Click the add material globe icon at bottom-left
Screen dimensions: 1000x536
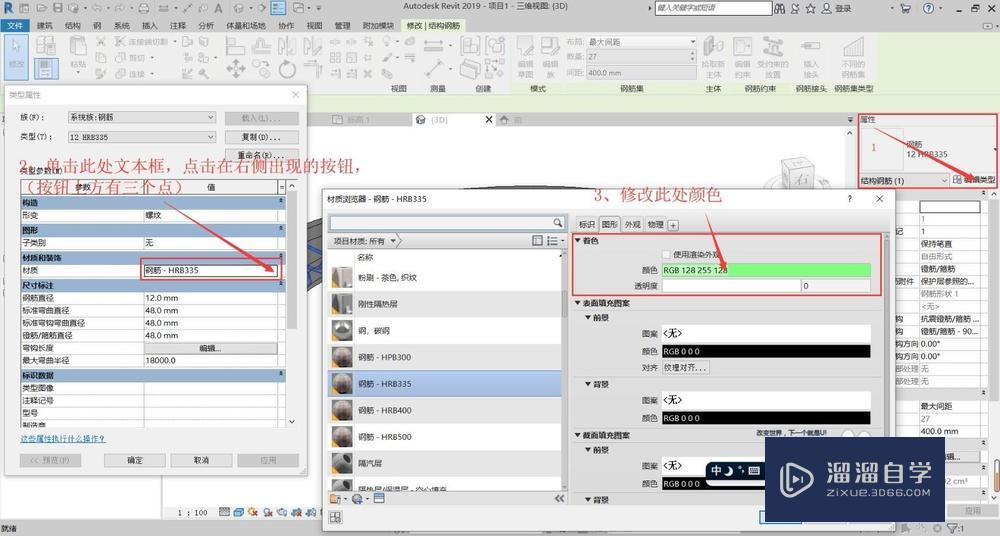pos(357,498)
